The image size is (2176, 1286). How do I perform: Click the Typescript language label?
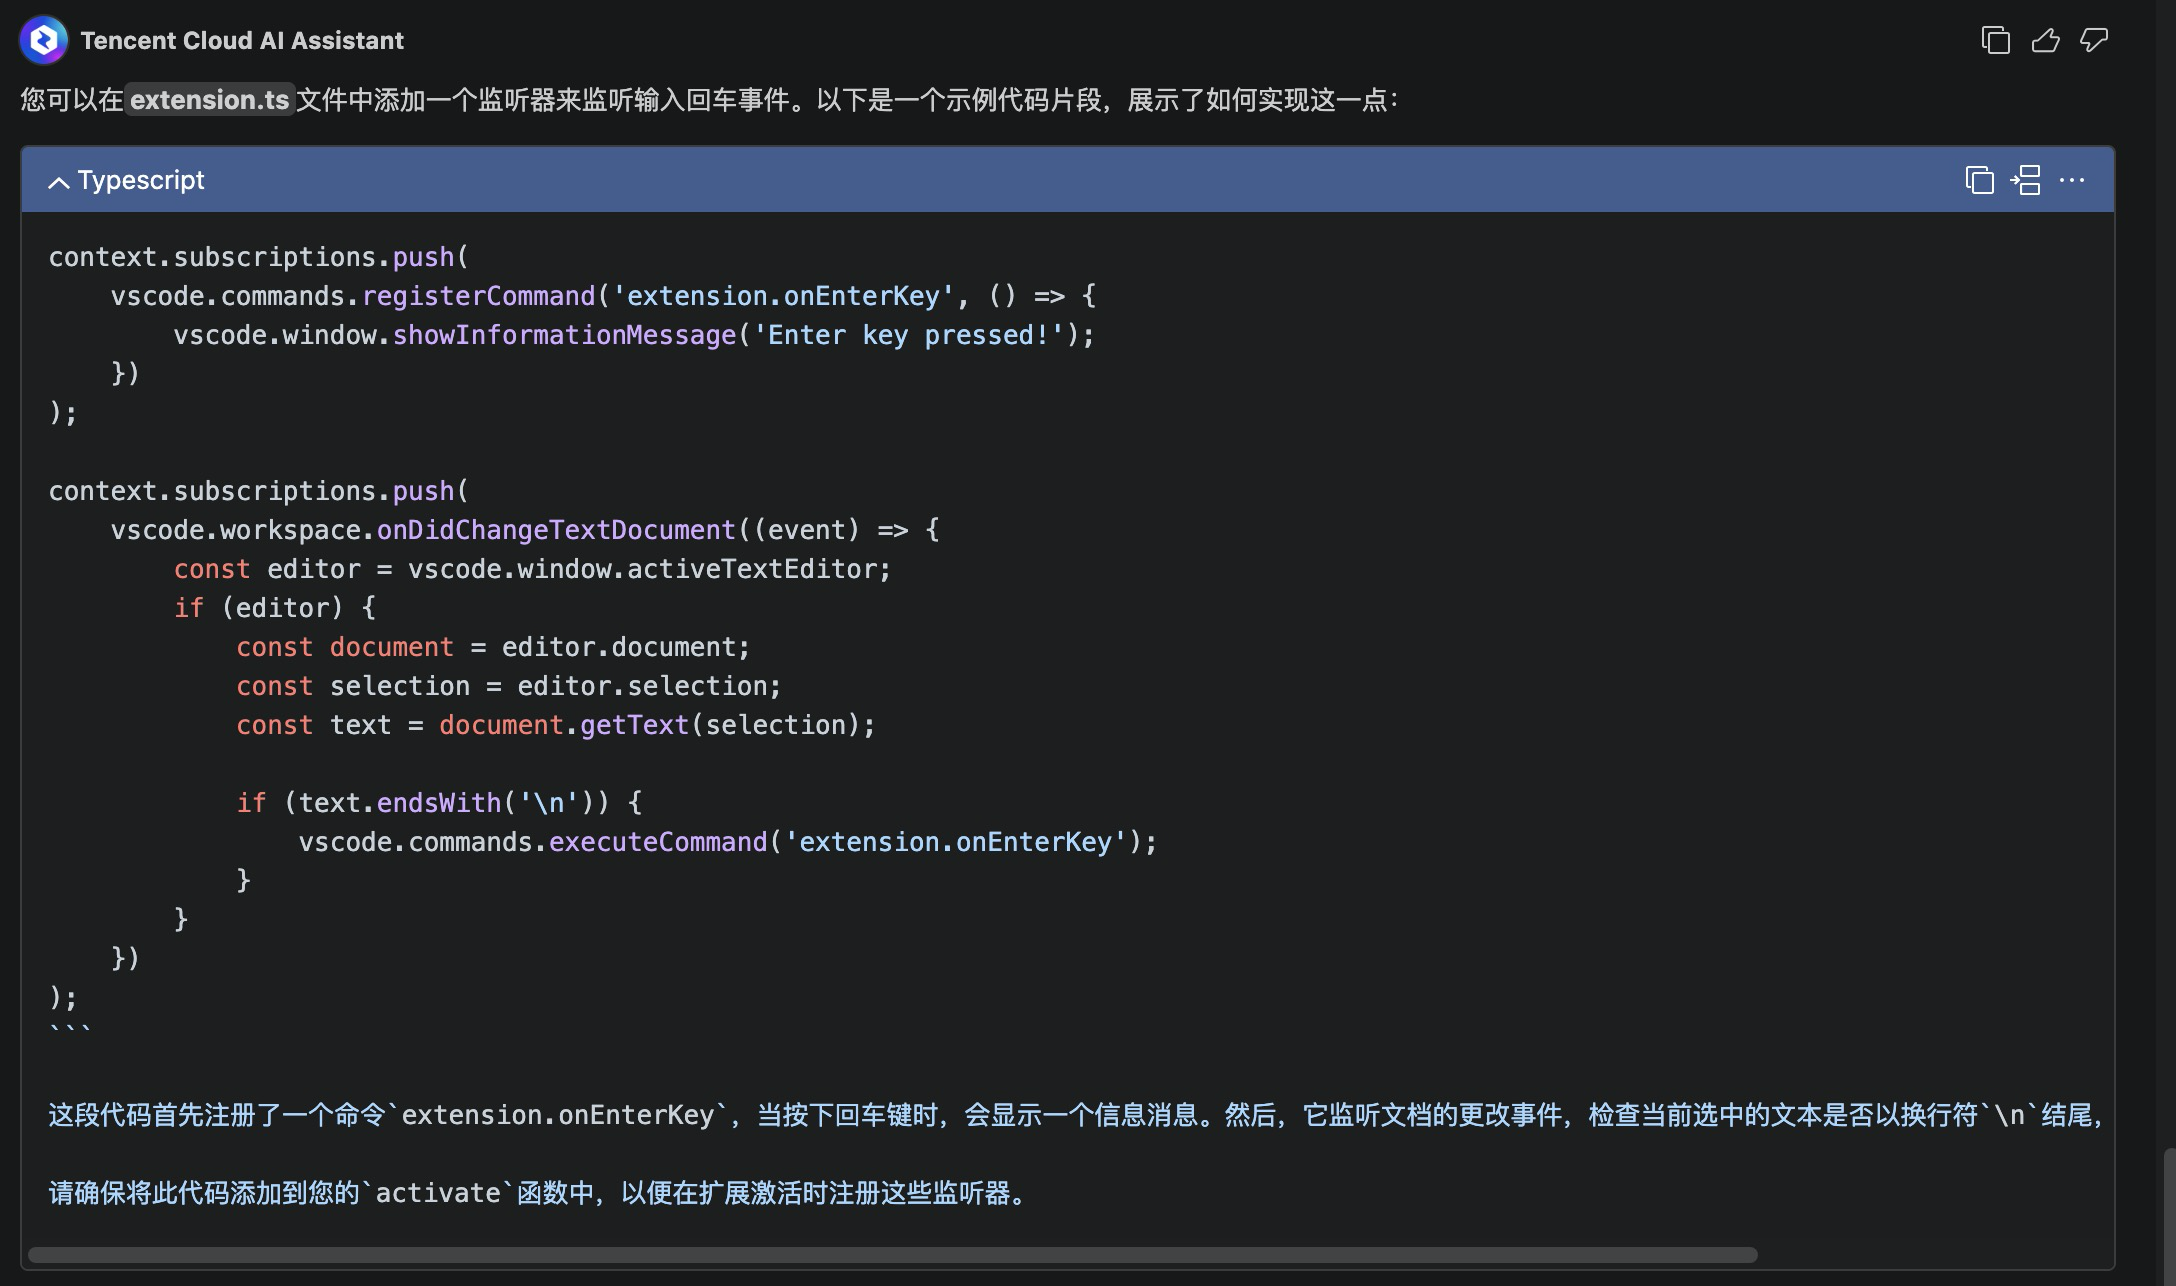coord(141,180)
